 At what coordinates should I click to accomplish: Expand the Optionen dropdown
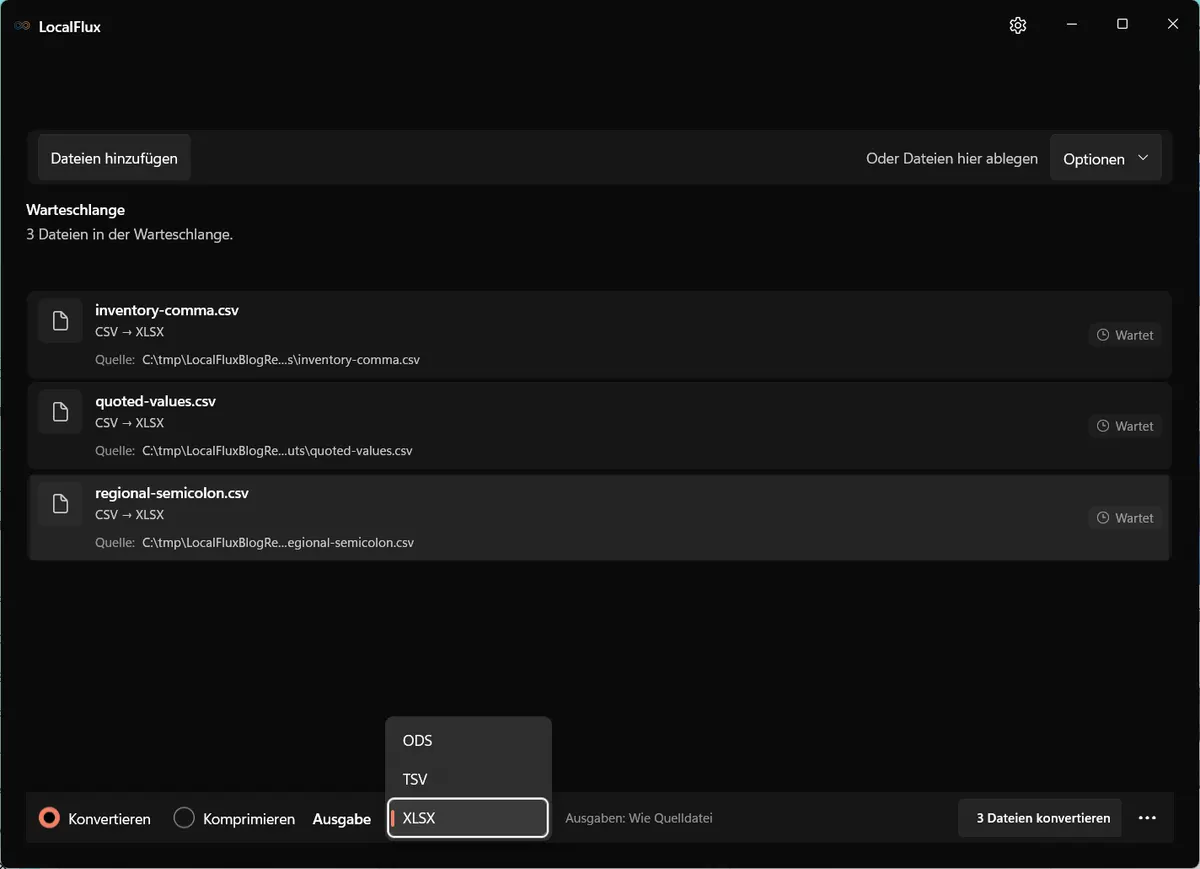coord(1106,159)
